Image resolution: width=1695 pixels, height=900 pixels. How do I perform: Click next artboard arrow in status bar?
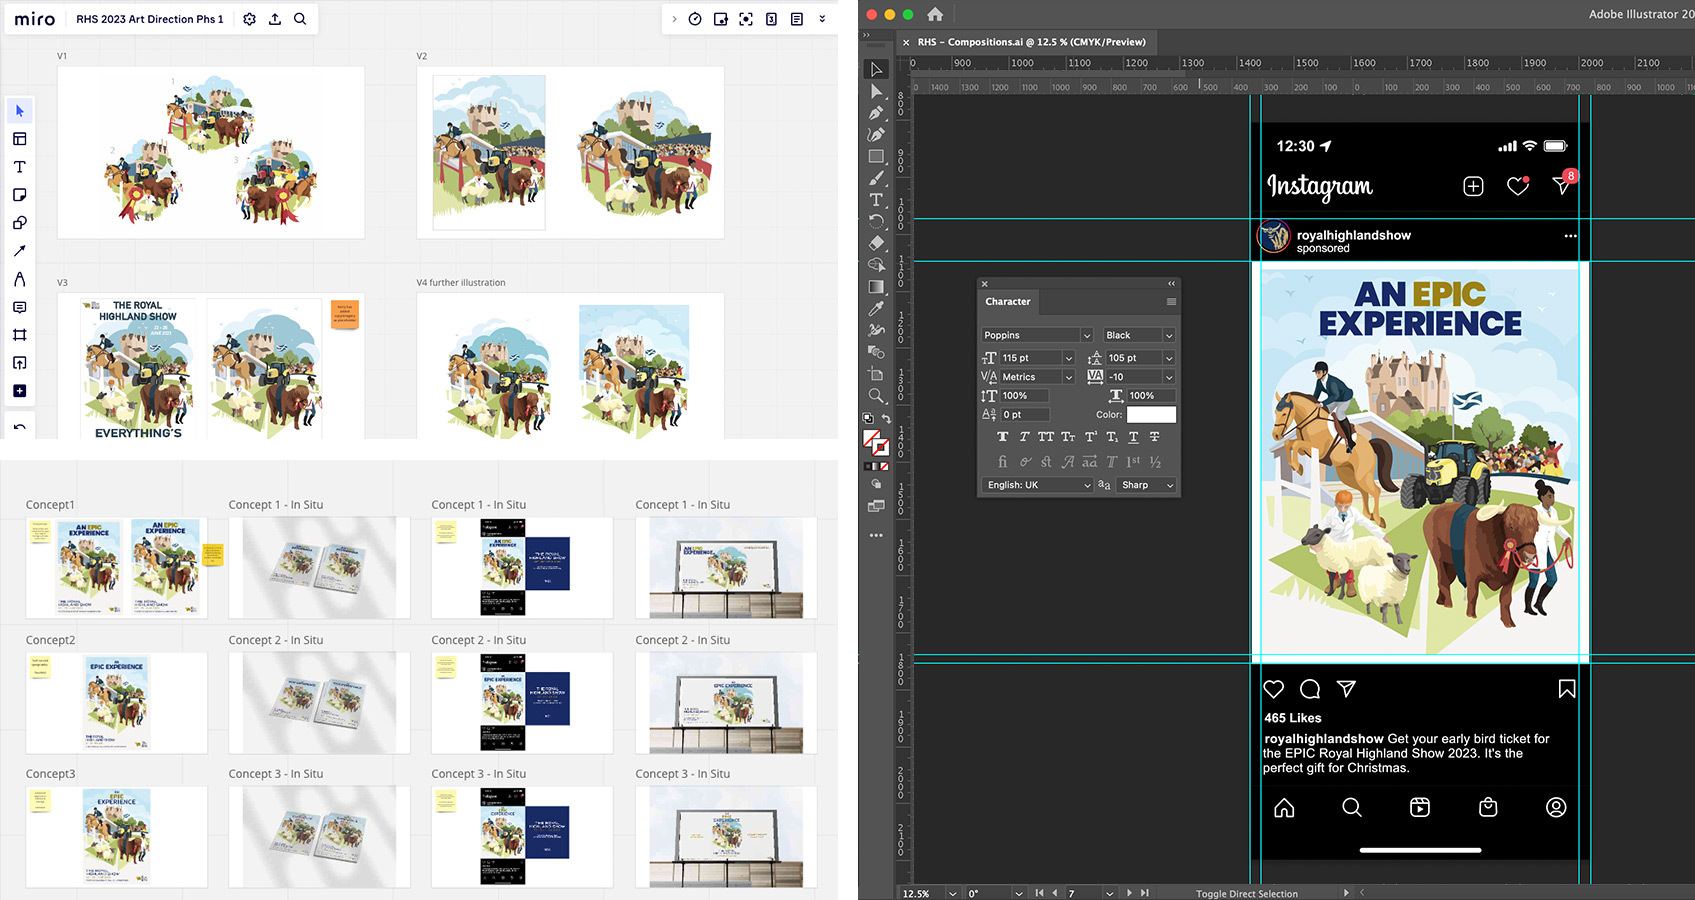click(x=1130, y=893)
